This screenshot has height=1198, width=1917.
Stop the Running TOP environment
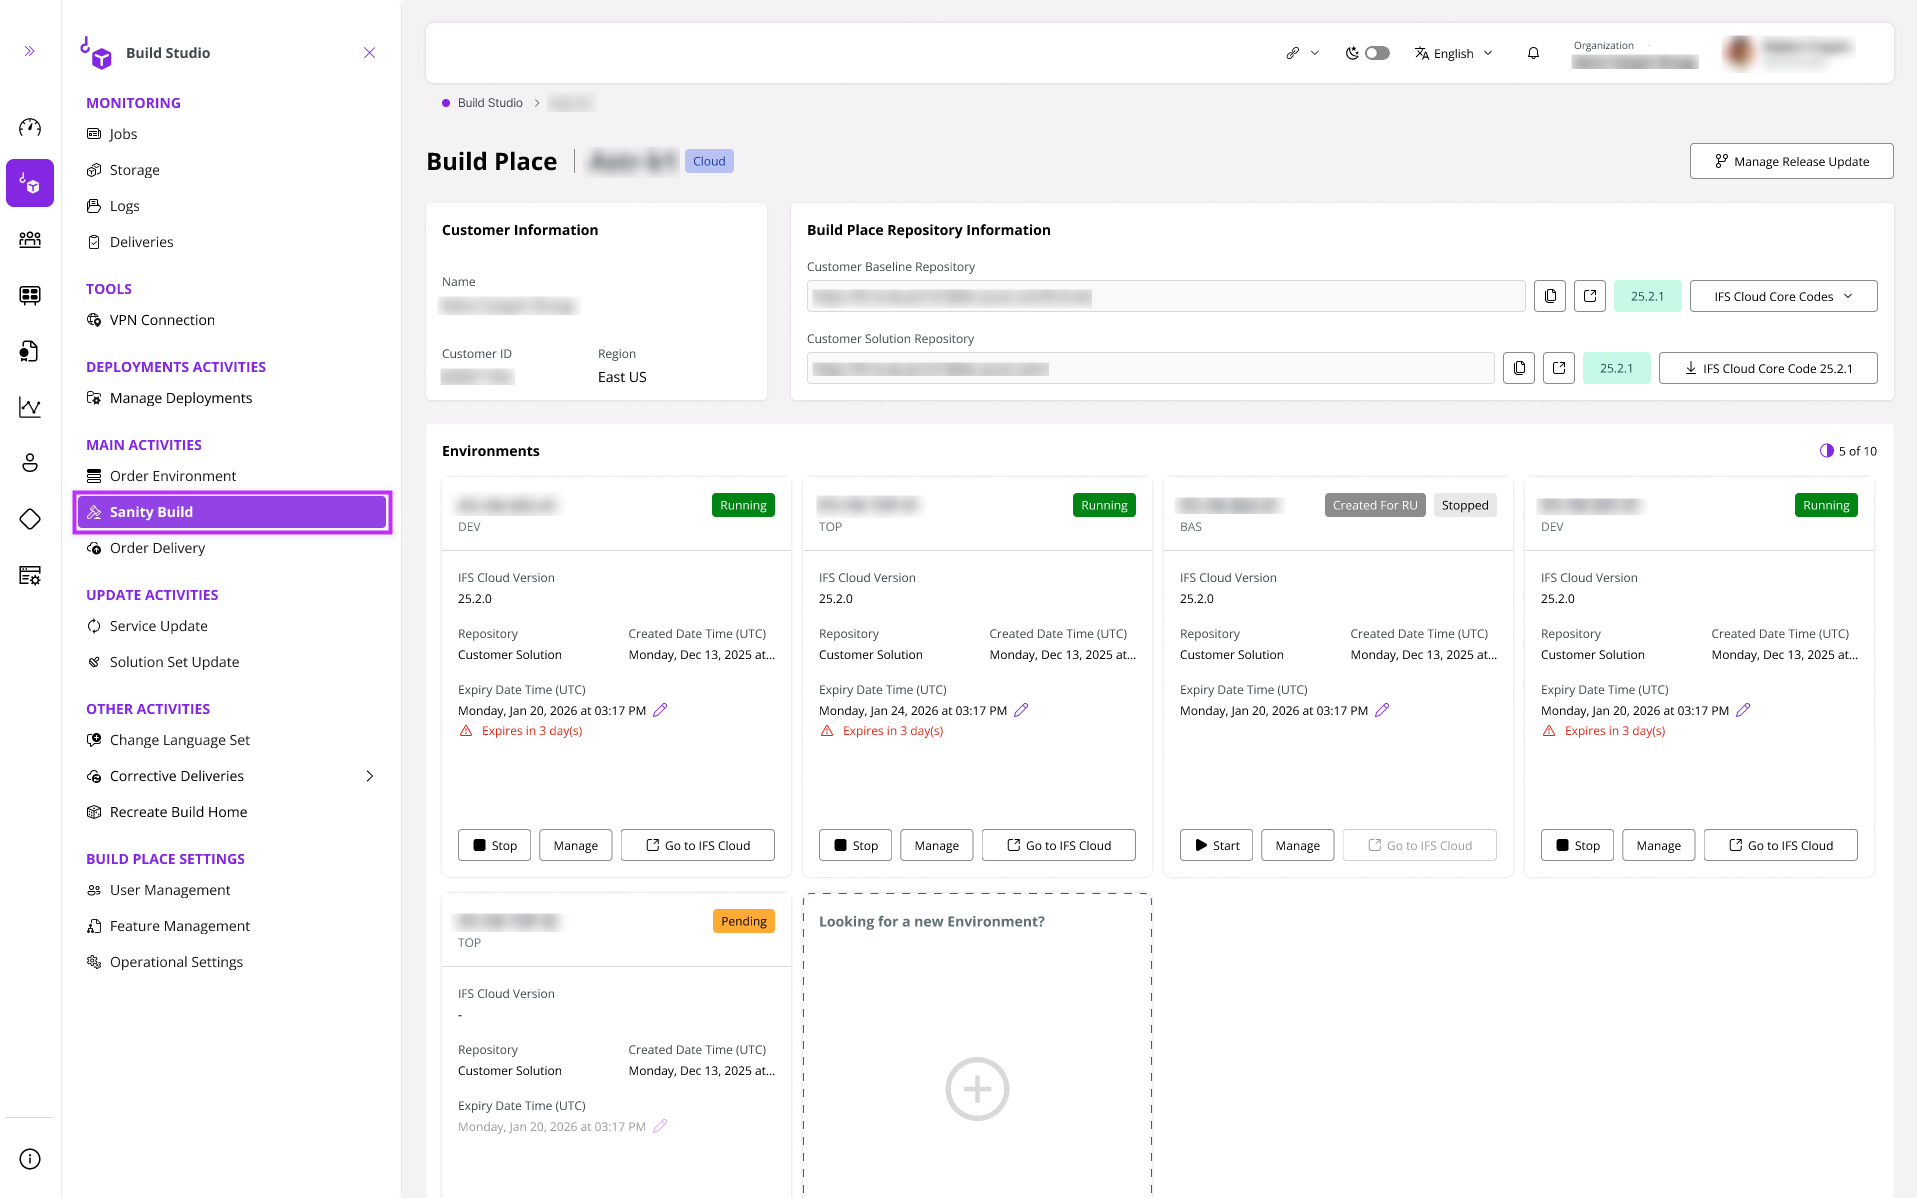(855, 845)
